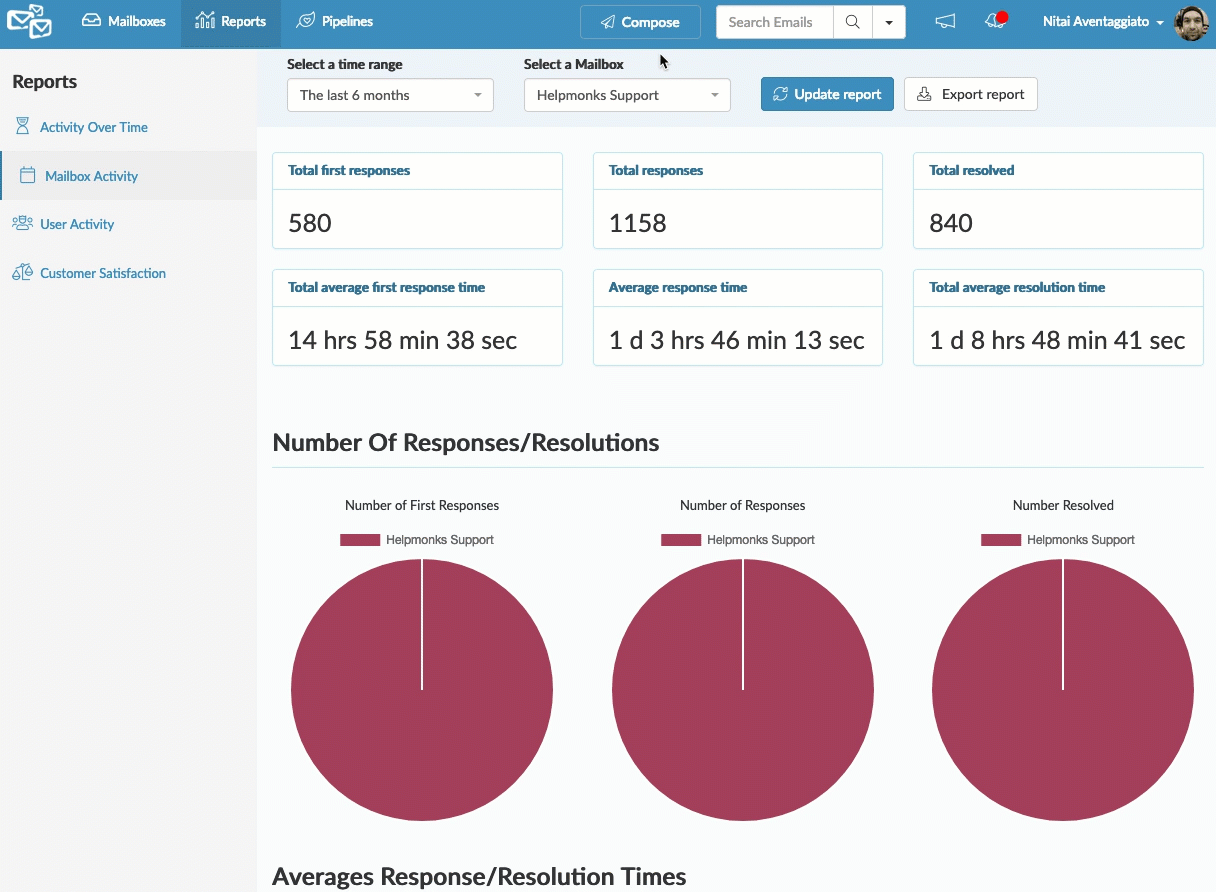Expand the search options caret dropdown

click(x=889, y=22)
